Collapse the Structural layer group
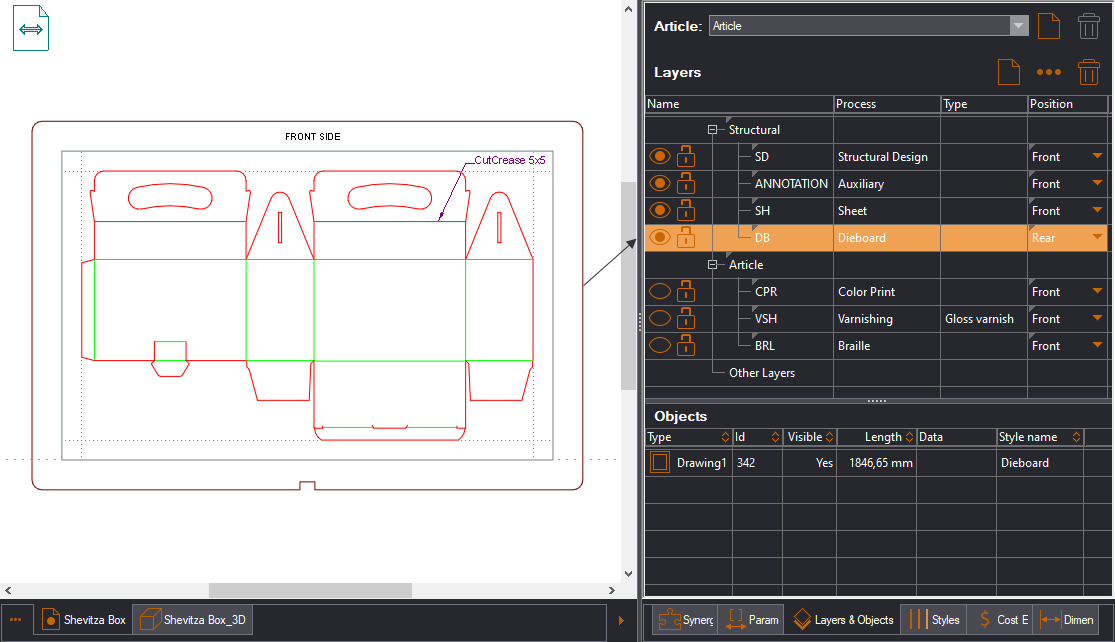This screenshot has width=1115, height=642. click(x=712, y=129)
